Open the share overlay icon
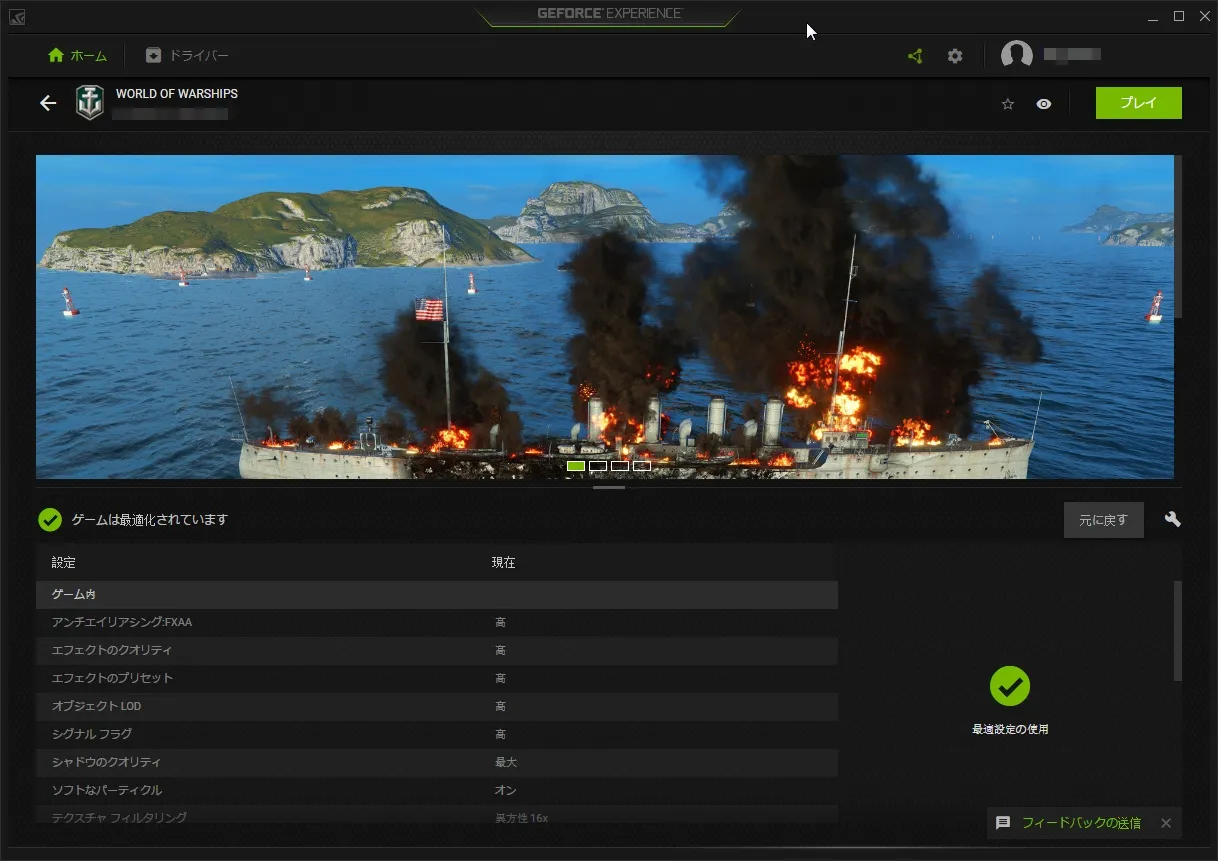The image size is (1218, 861). pos(915,56)
